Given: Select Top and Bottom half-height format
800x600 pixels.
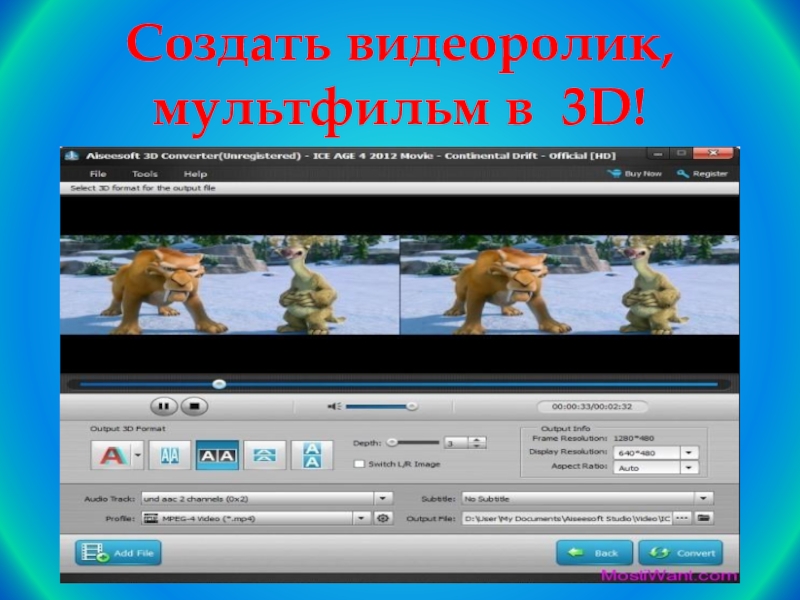Looking at the screenshot, I should click(264, 455).
